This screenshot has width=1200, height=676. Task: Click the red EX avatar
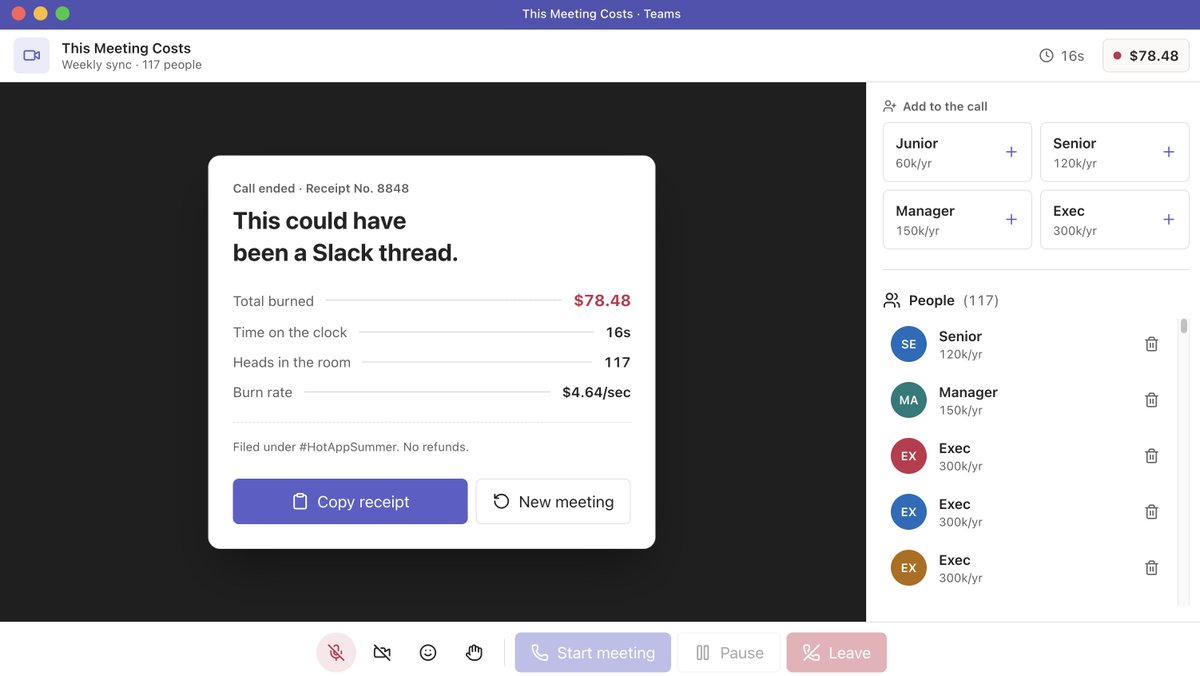tap(908, 456)
